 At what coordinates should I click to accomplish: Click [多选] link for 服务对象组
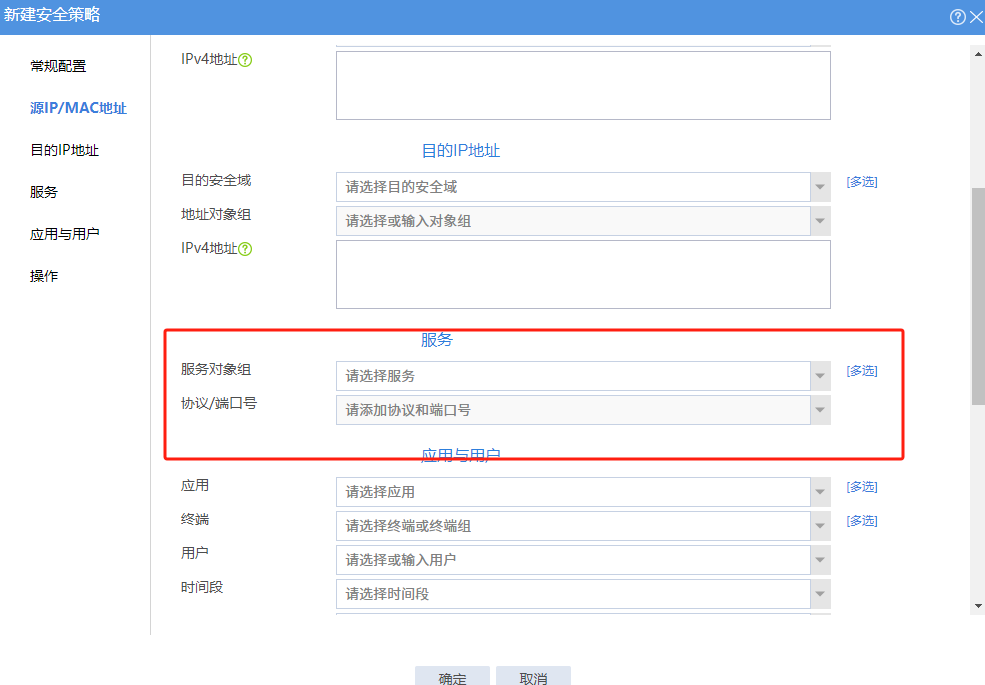click(x=862, y=371)
